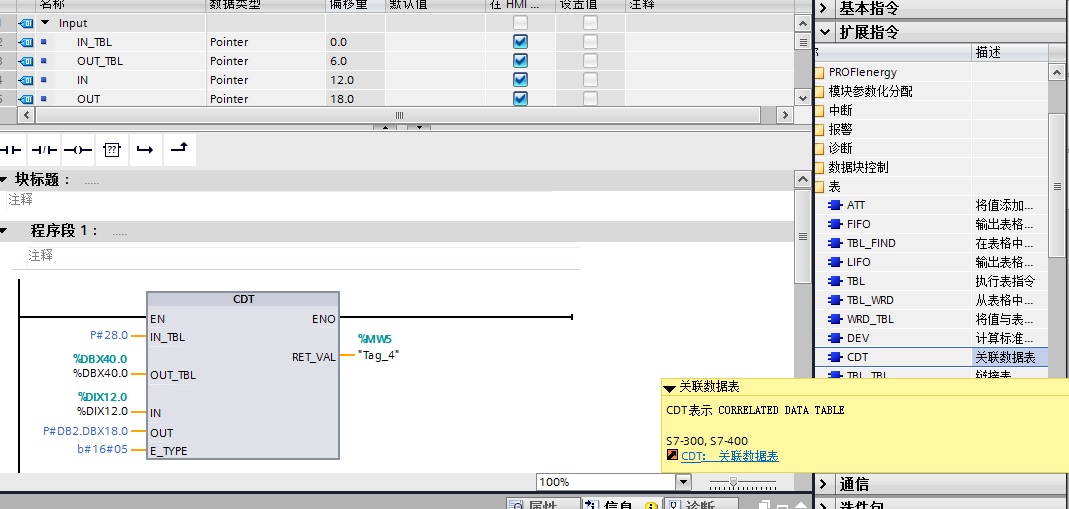1069x509 pixels.
Task: Click the zoom slider next to 100%
Action: click(x=734, y=482)
